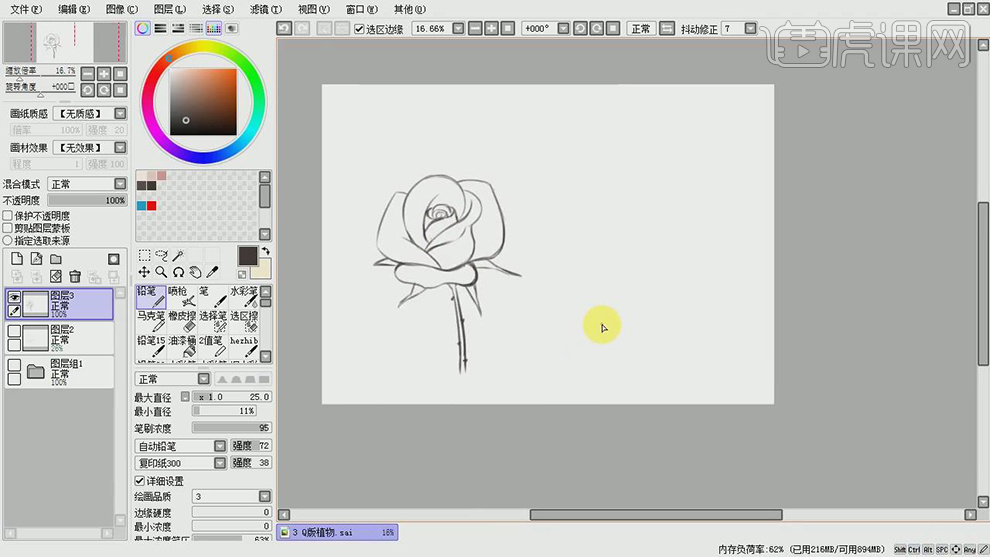Adjust the 笔刷浓度 density slider
Viewport: 990px width, 557px height.
click(x=230, y=428)
